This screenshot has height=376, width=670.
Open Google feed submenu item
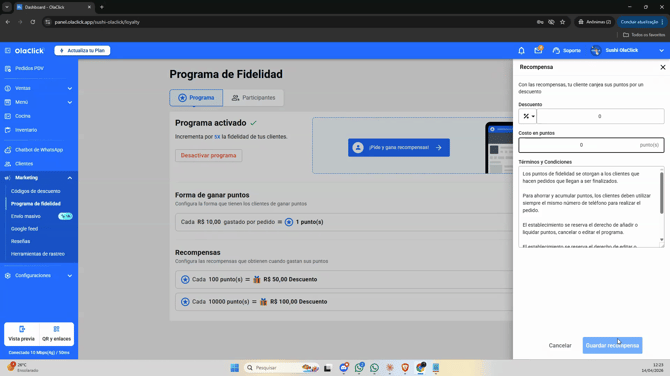(x=24, y=229)
